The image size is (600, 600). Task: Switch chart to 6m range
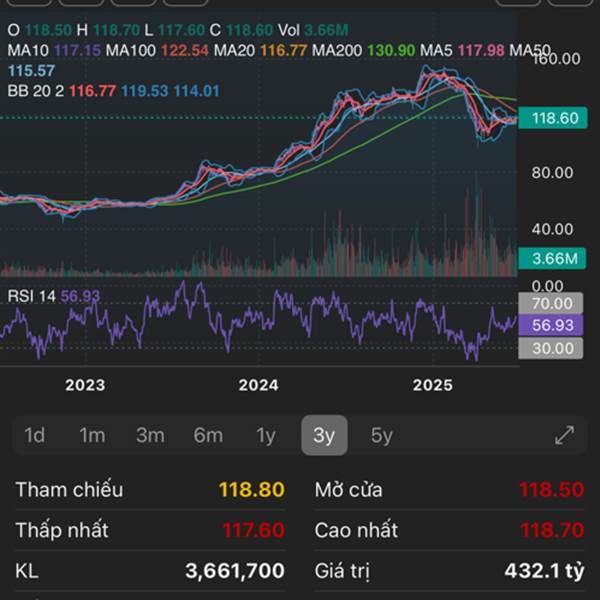208,435
